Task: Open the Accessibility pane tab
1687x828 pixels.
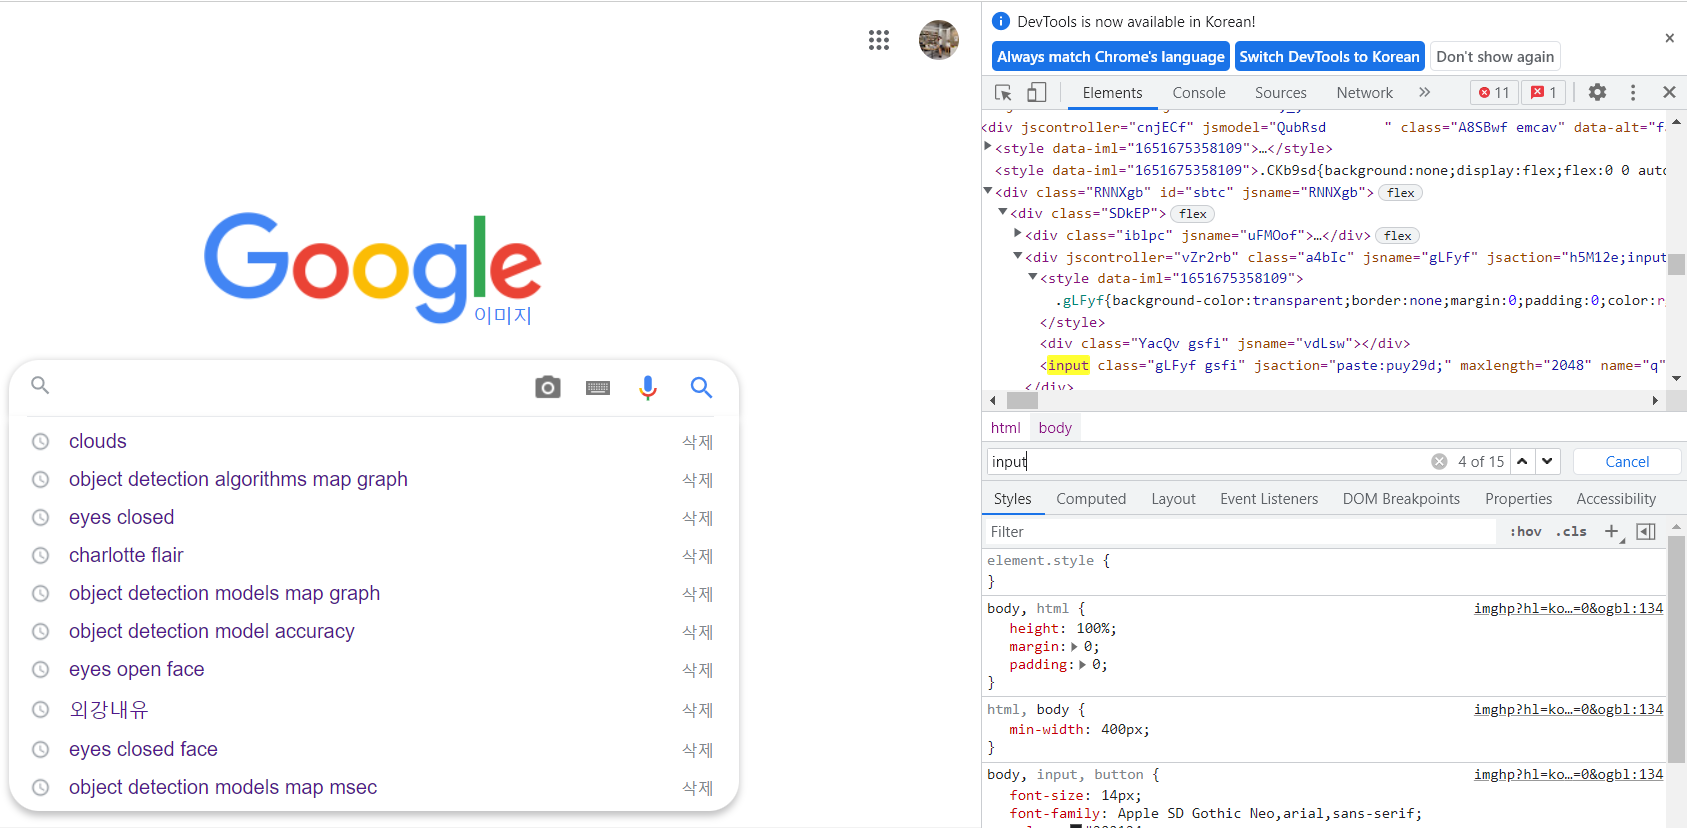Action: 1616,499
